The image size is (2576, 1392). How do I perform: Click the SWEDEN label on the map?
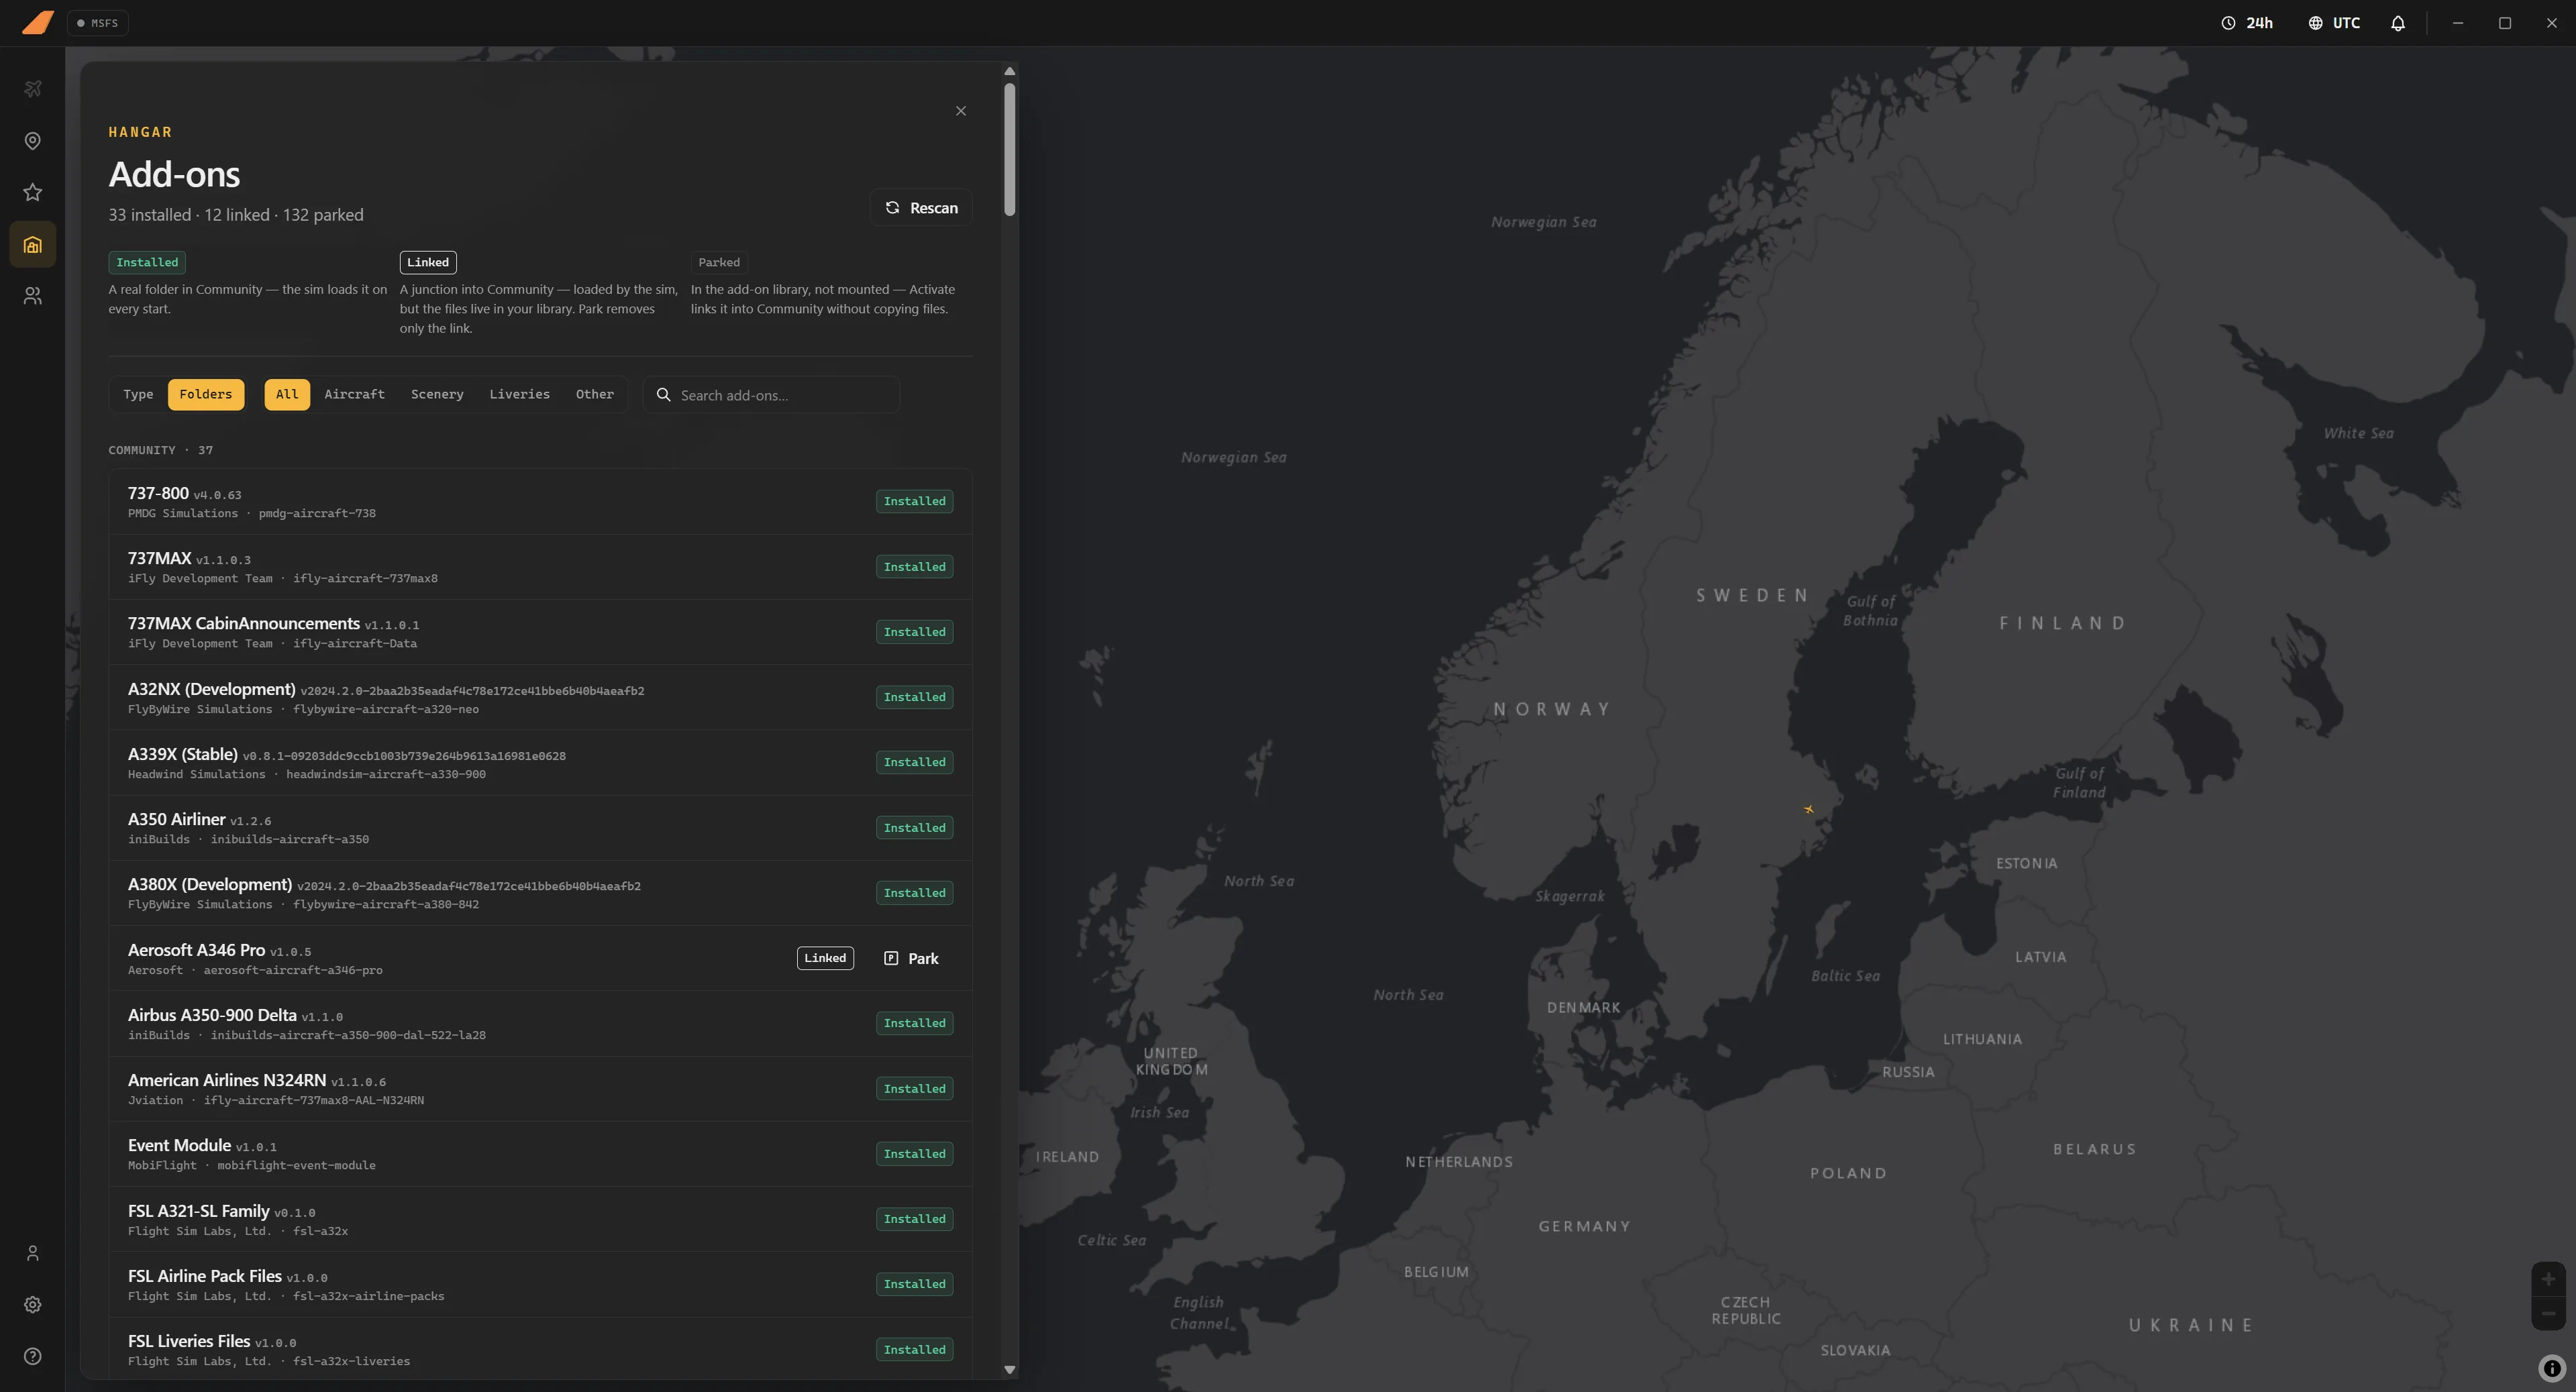click(x=1752, y=596)
